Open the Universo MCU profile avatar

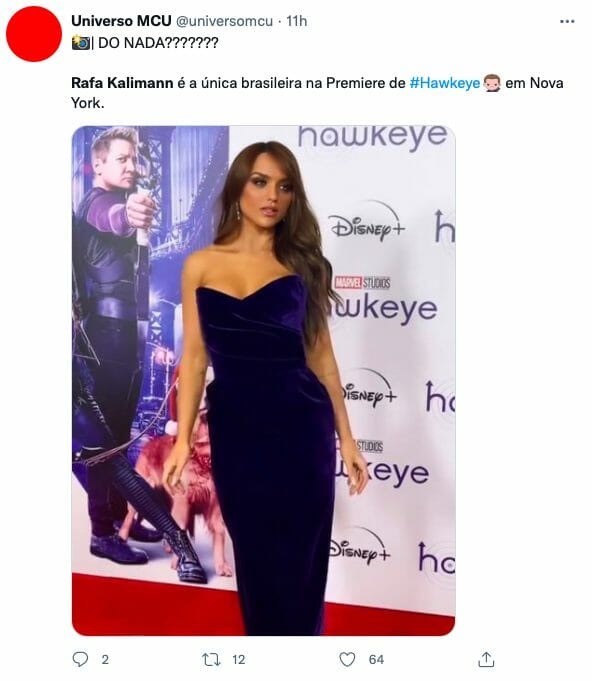[x=34, y=34]
